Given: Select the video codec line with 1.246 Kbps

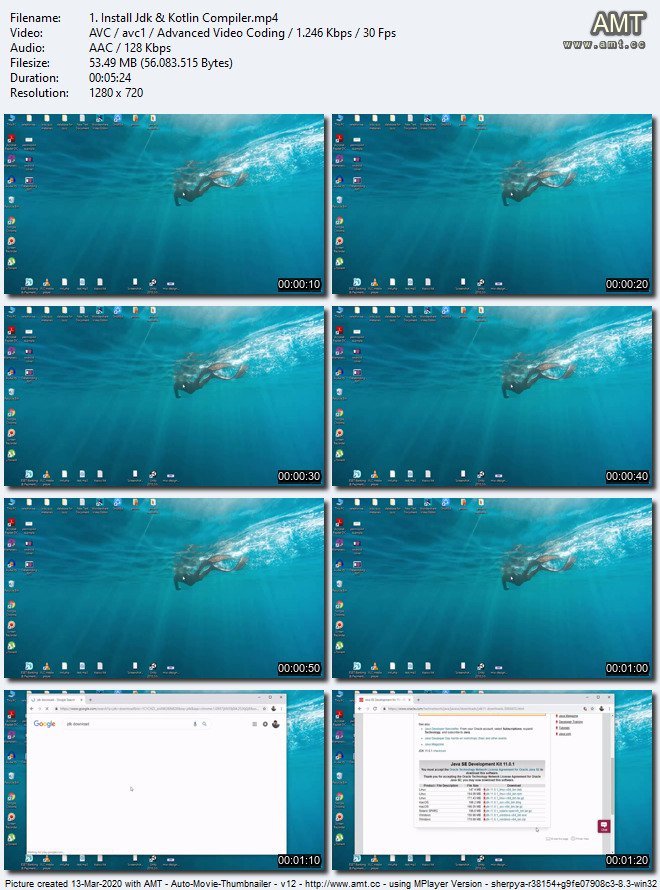Looking at the screenshot, I should (242, 33).
